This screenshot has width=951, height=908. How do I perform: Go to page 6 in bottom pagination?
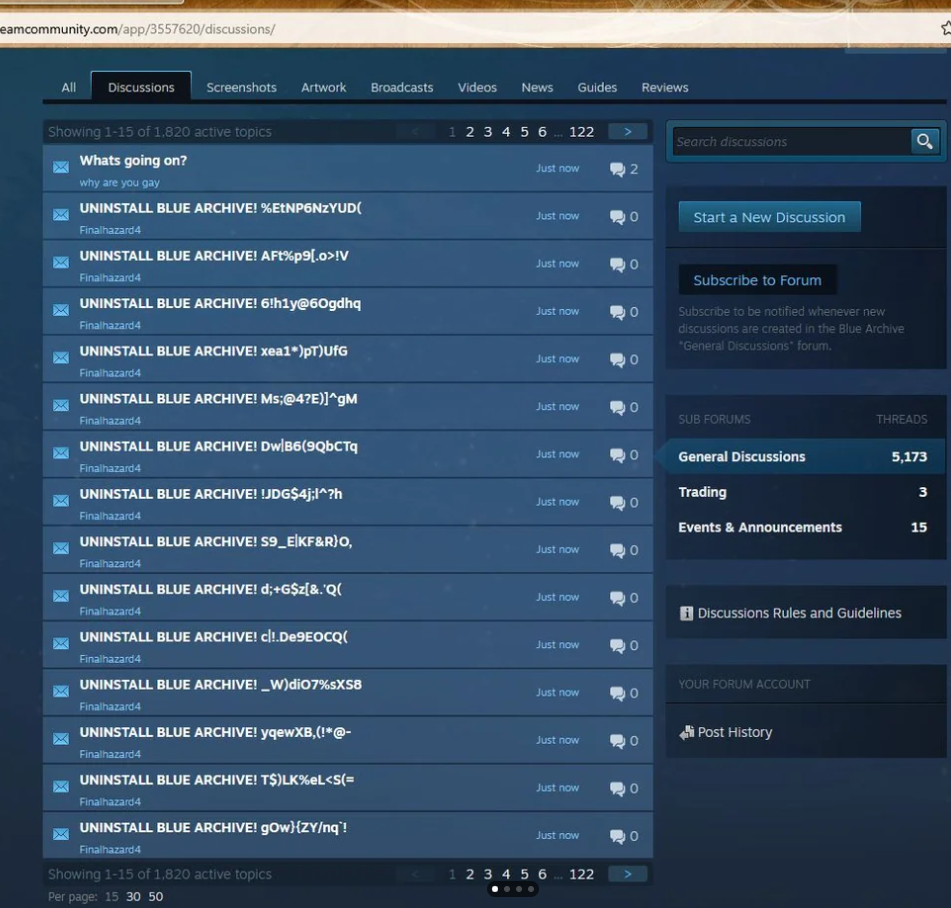click(x=542, y=874)
